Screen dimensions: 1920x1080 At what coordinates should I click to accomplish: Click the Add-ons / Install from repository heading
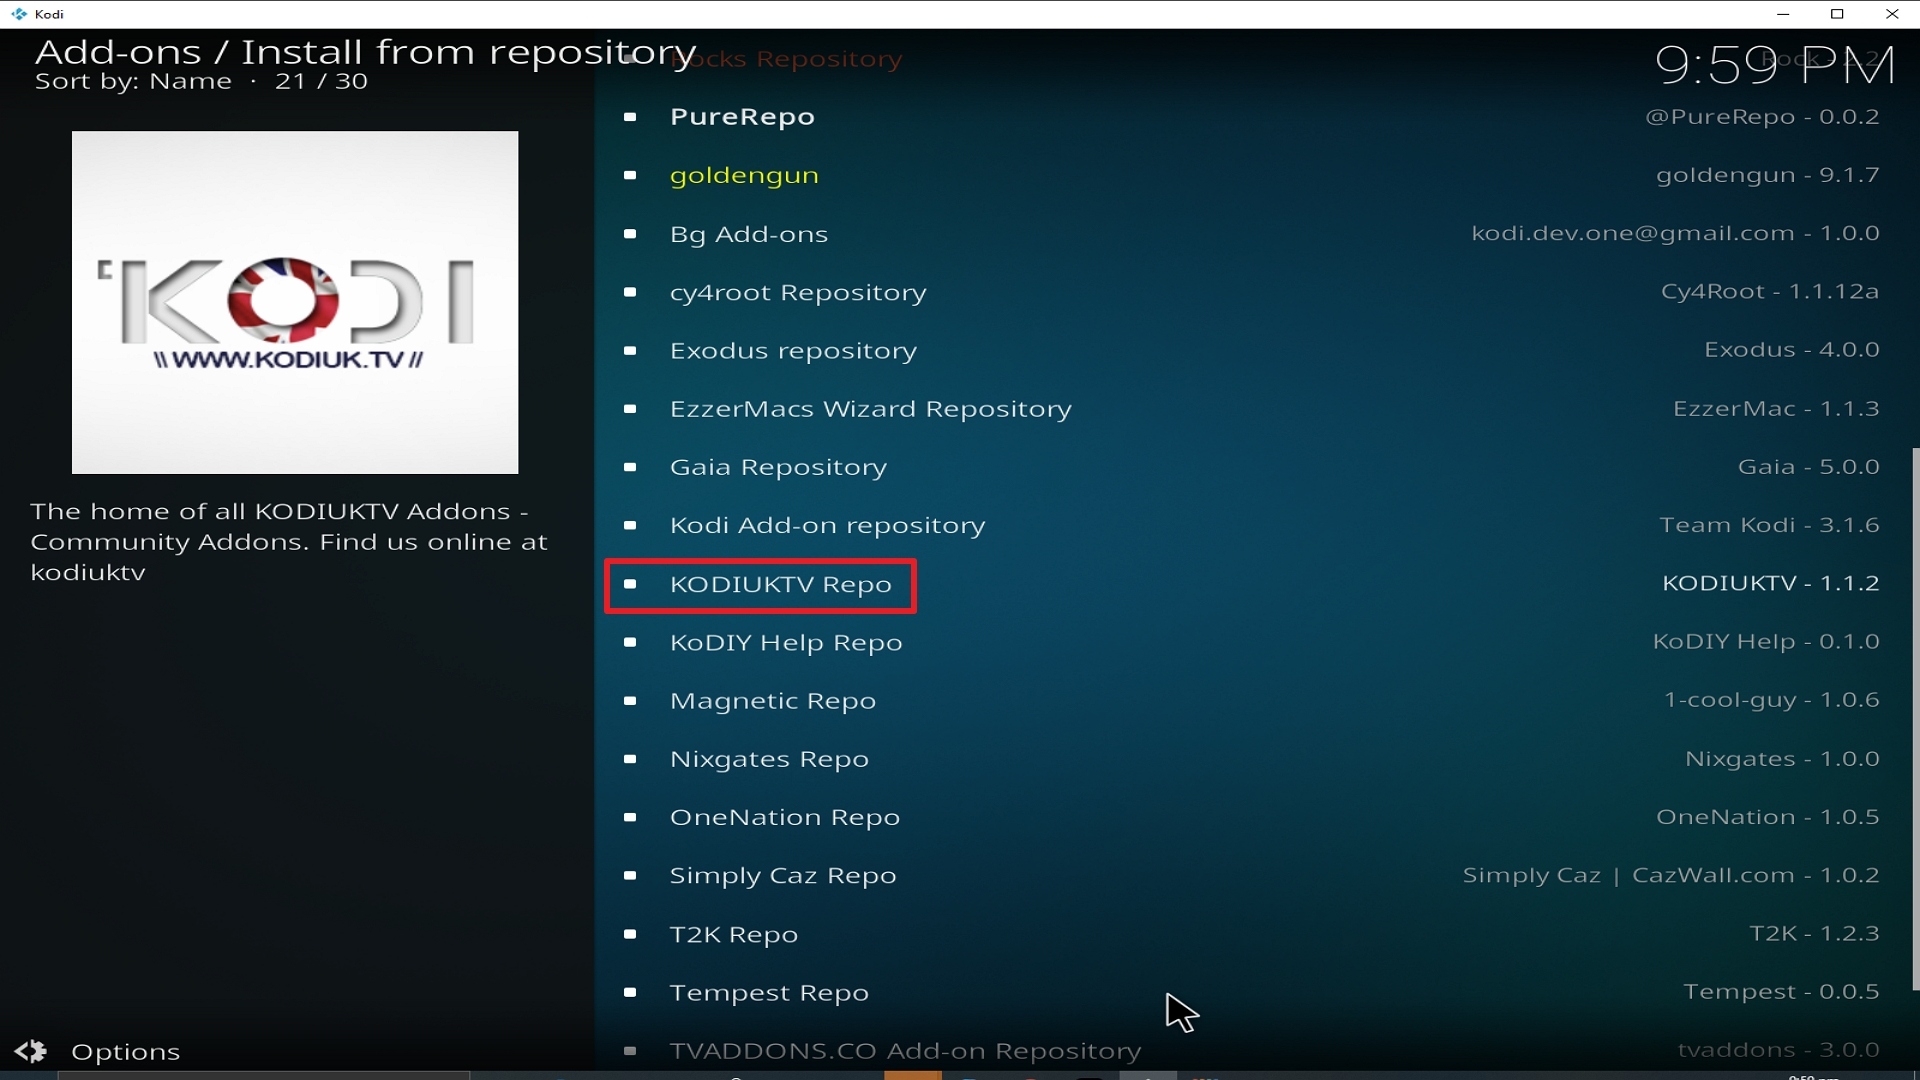(x=365, y=52)
